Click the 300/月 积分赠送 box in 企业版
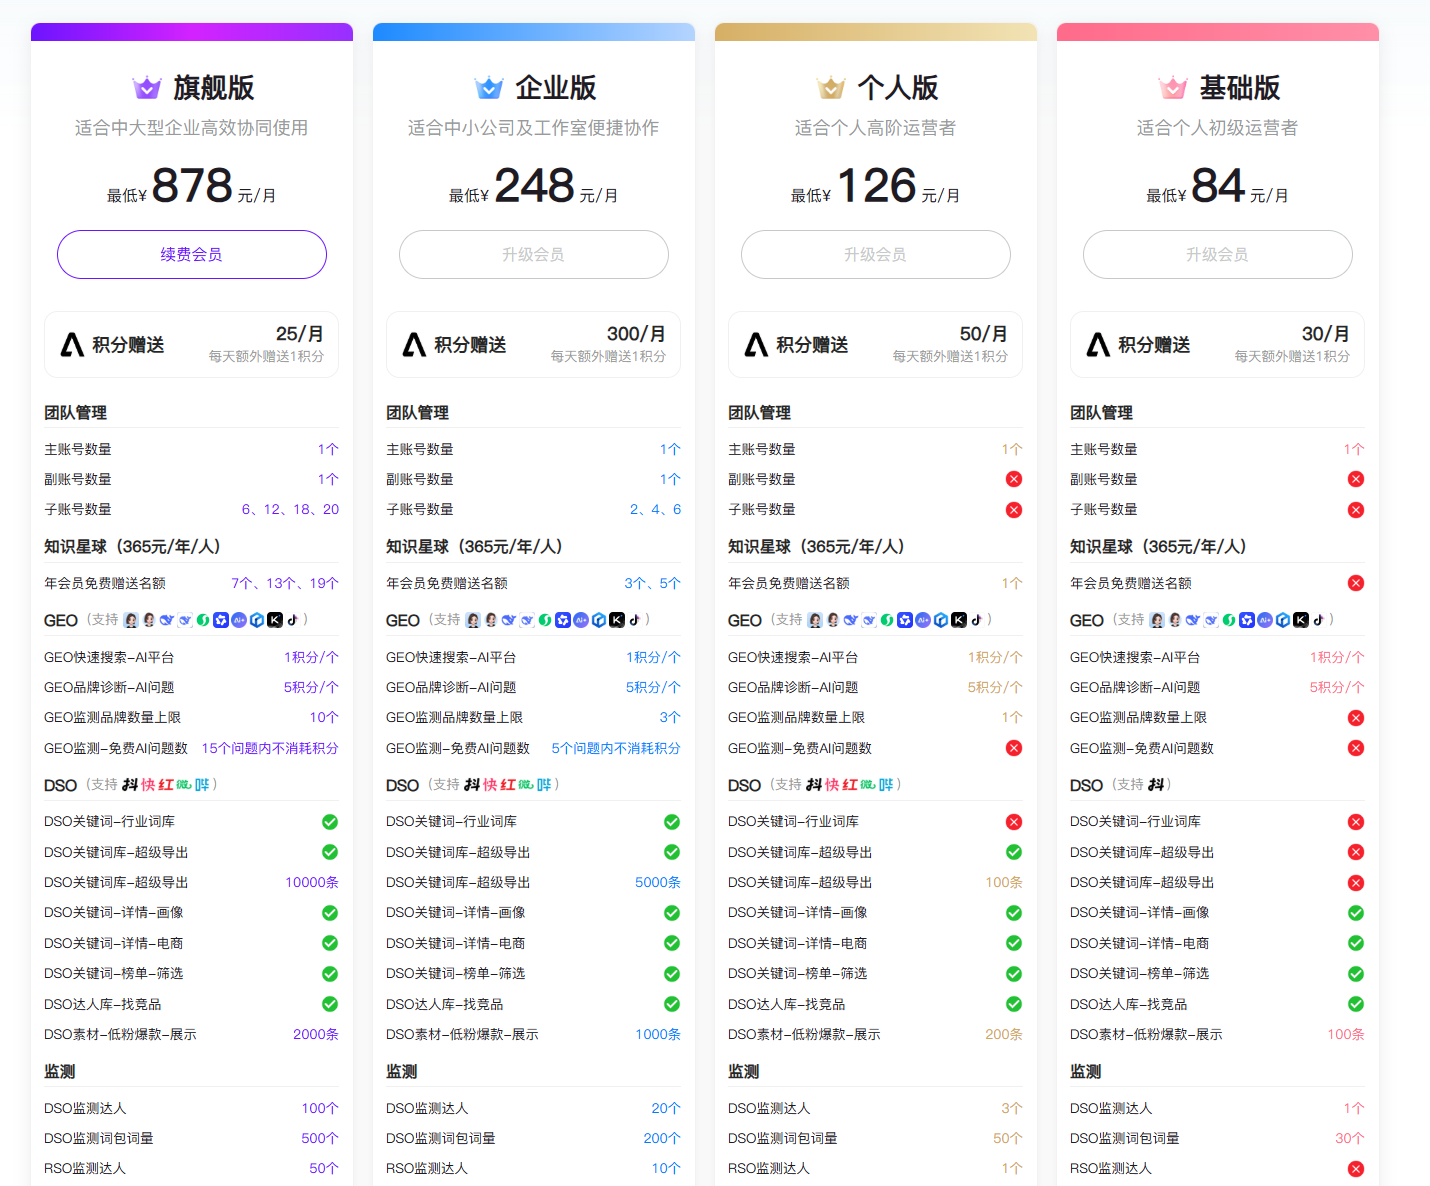 pyautogui.click(x=533, y=345)
